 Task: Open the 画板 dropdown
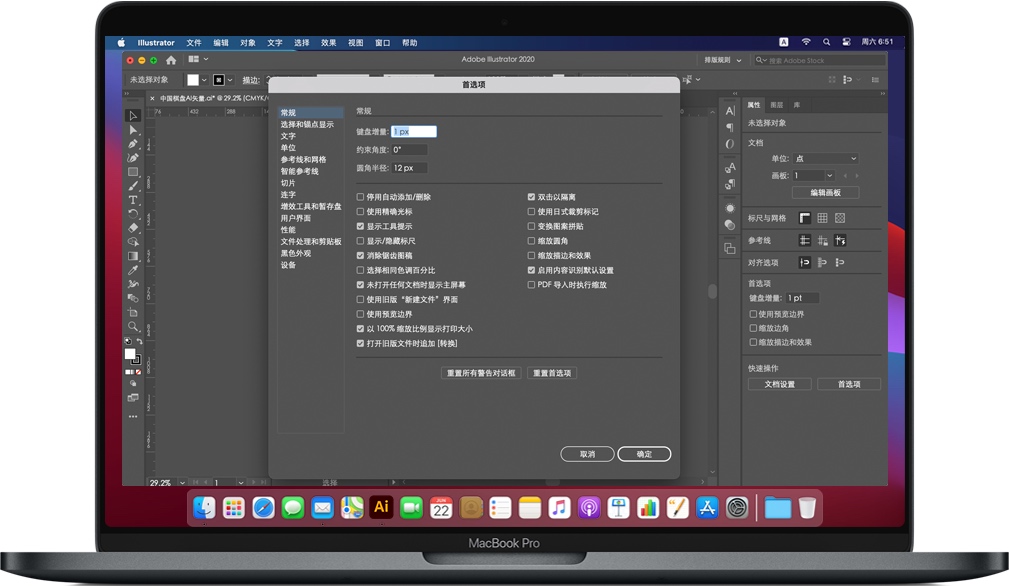coord(815,175)
